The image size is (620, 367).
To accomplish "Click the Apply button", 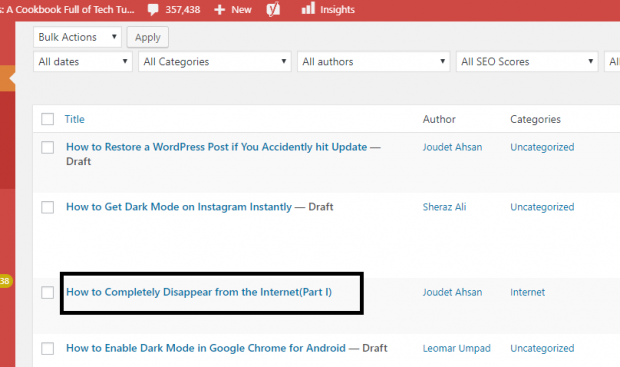I will click(147, 37).
